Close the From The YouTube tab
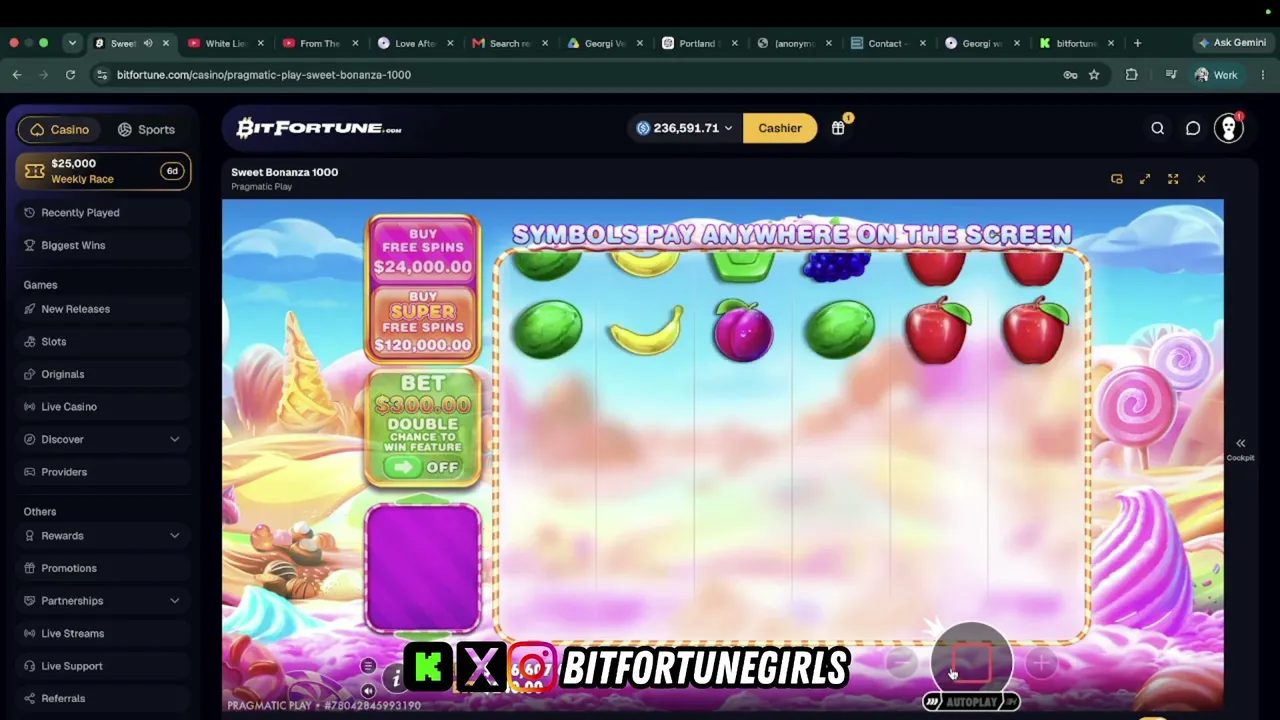The height and width of the screenshot is (720, 1280). click(x=355, y=43)
